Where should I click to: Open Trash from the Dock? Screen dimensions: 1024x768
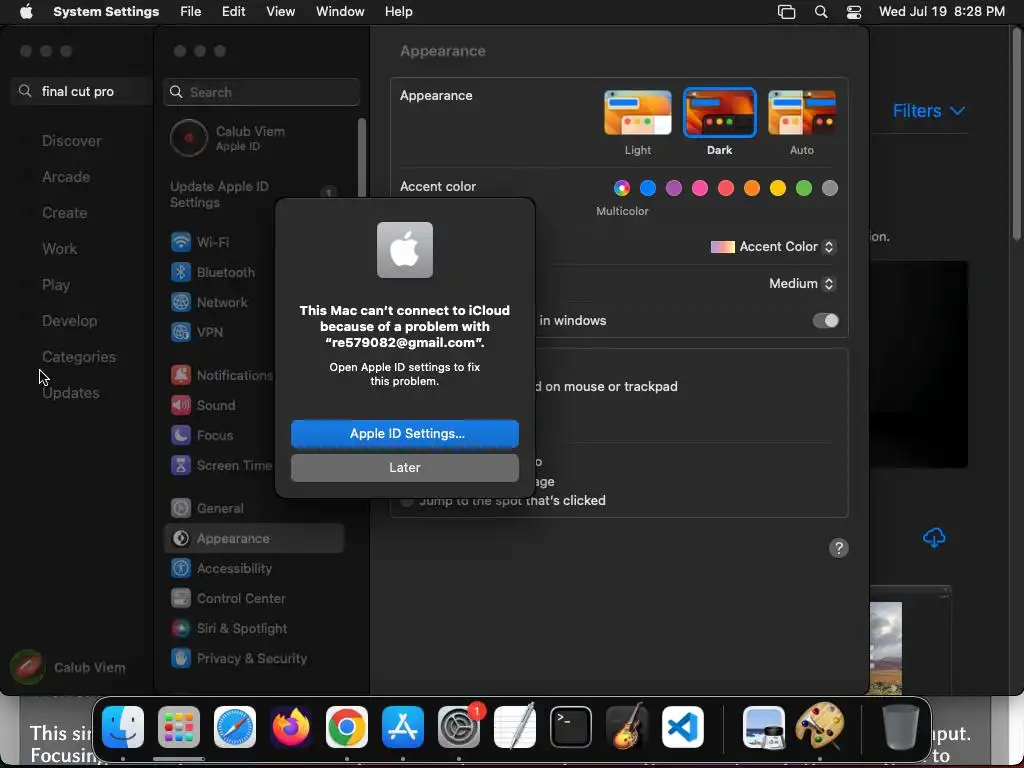point(901,727)
